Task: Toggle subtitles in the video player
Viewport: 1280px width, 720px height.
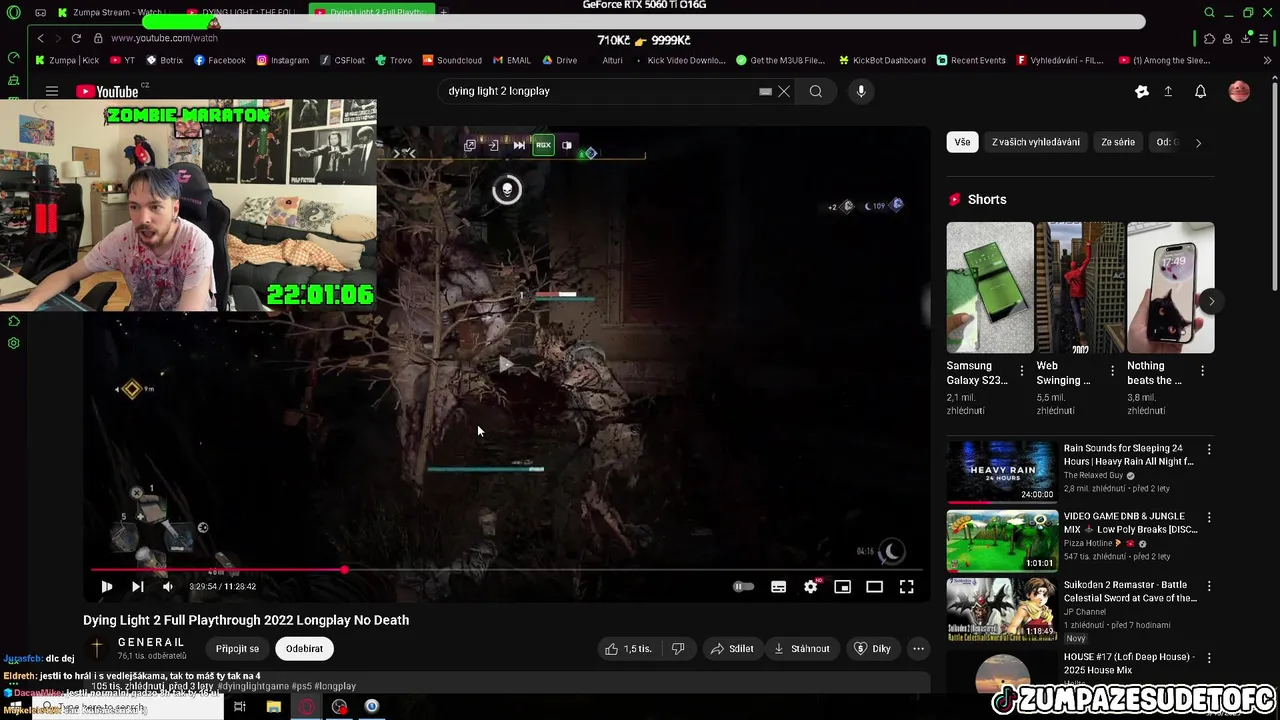Action: point(778,587)
